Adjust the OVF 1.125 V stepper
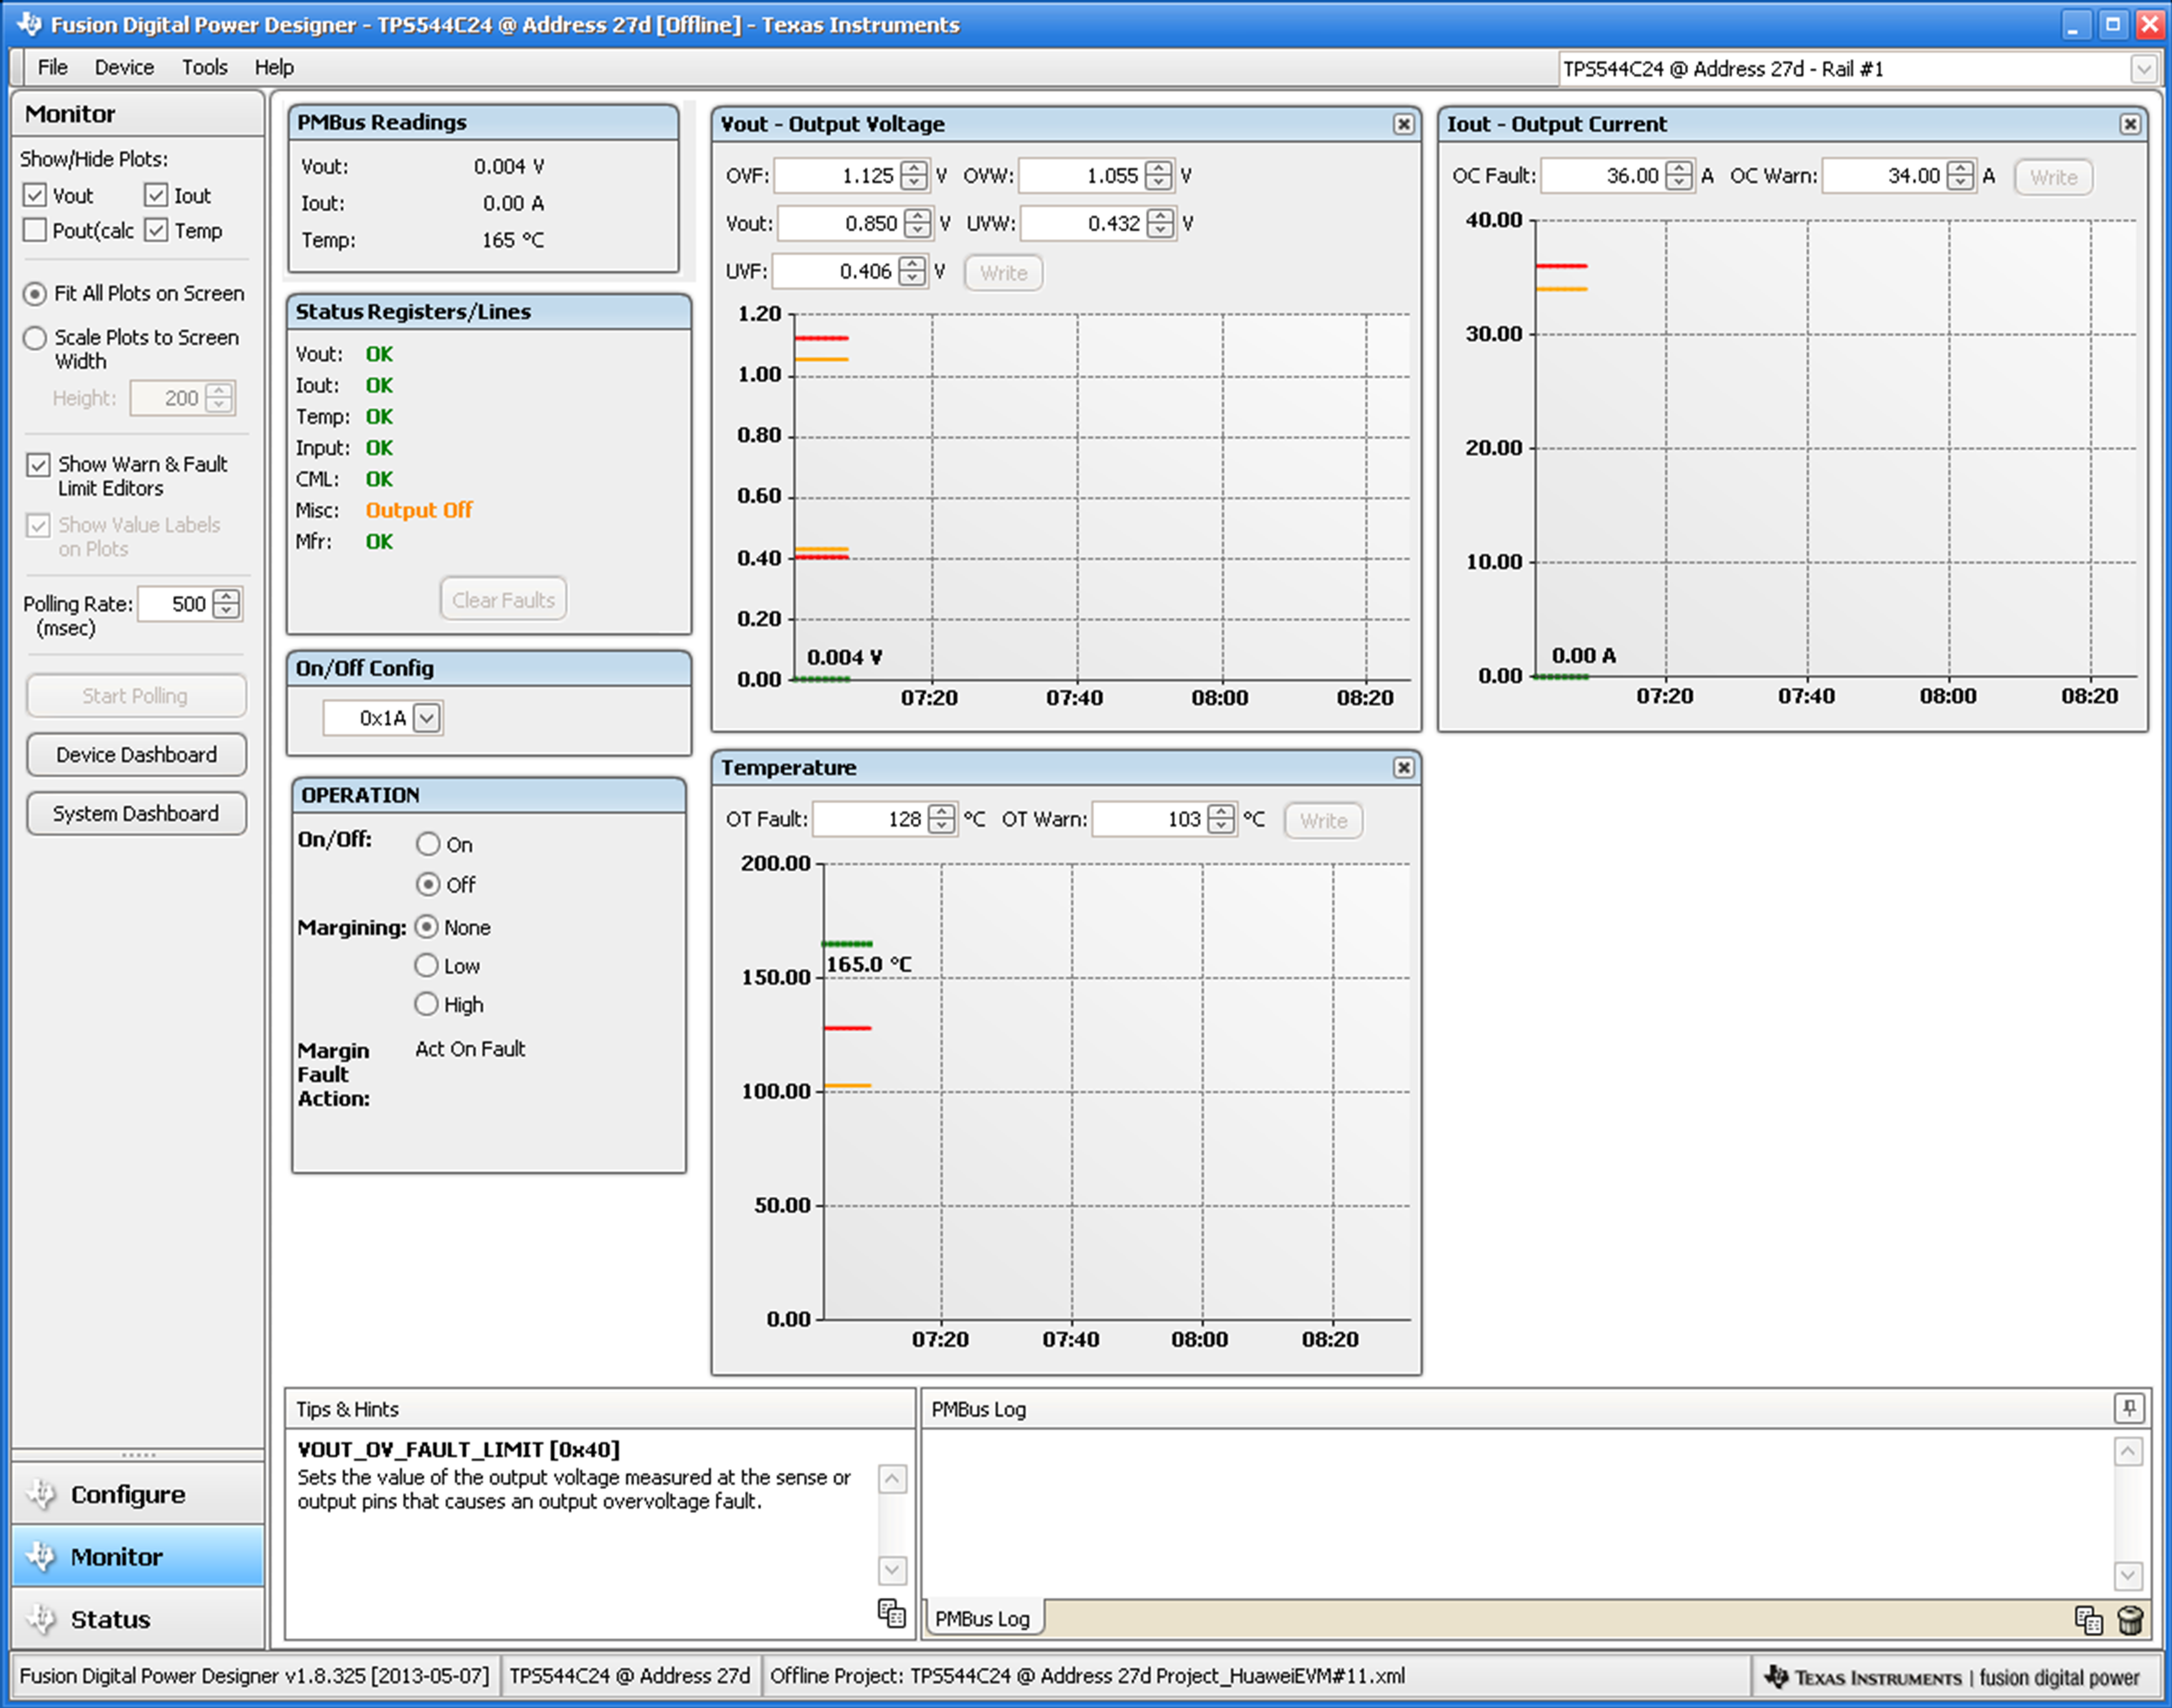2172x1708 pixels. 913,176
